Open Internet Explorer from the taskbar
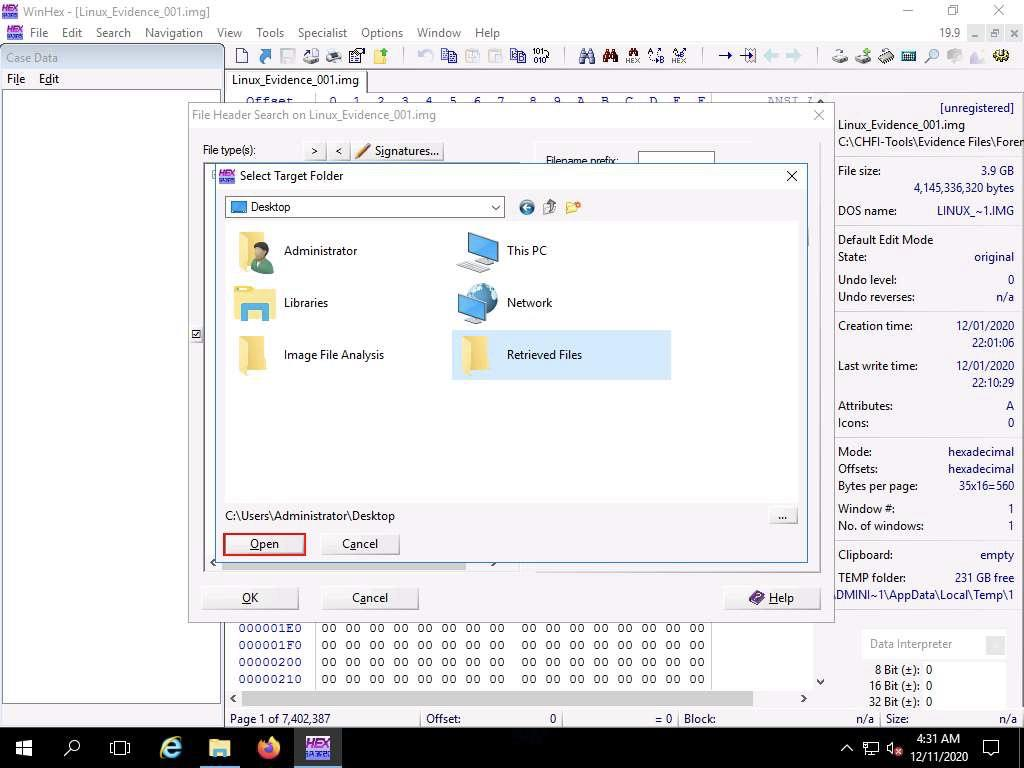 [170, 748]
